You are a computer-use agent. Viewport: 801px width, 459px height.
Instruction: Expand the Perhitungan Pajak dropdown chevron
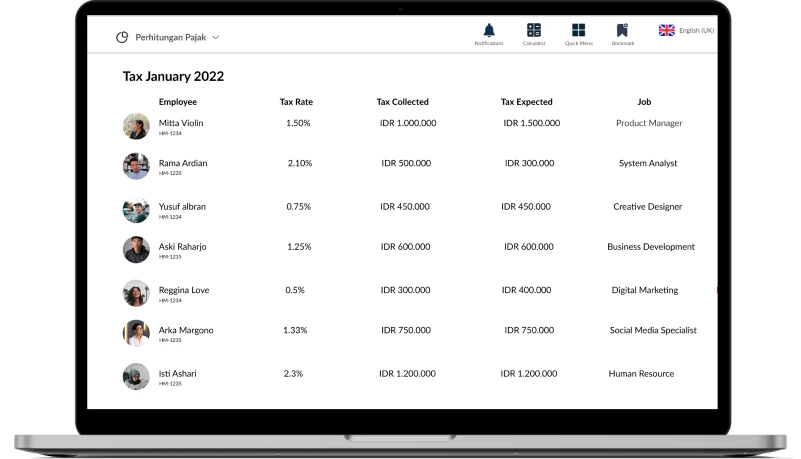(216, 37)
